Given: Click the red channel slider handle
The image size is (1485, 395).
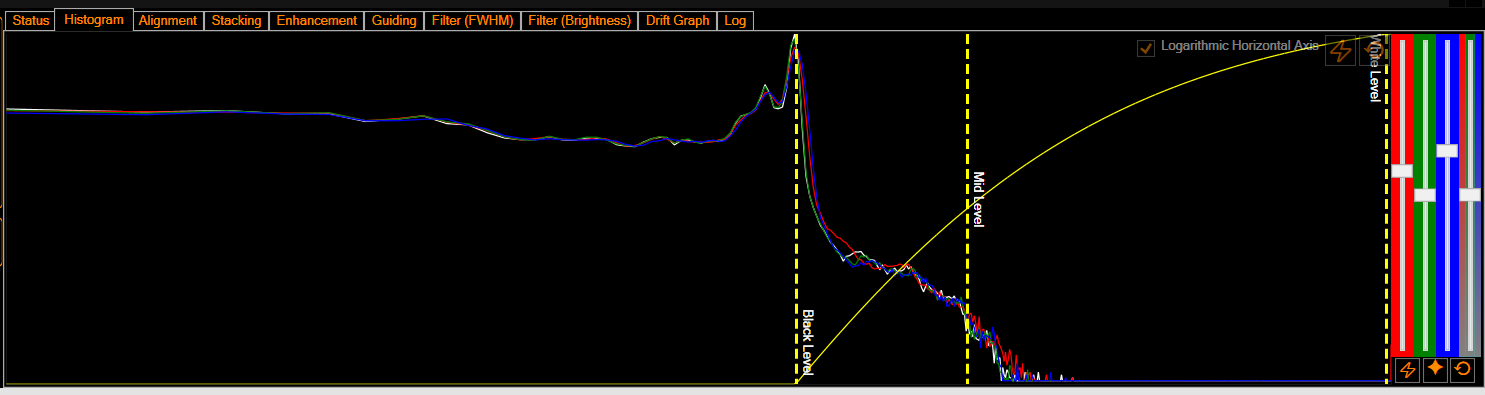Looking at the screenshot, I should pyautogui.click(x=1402, y=171).
